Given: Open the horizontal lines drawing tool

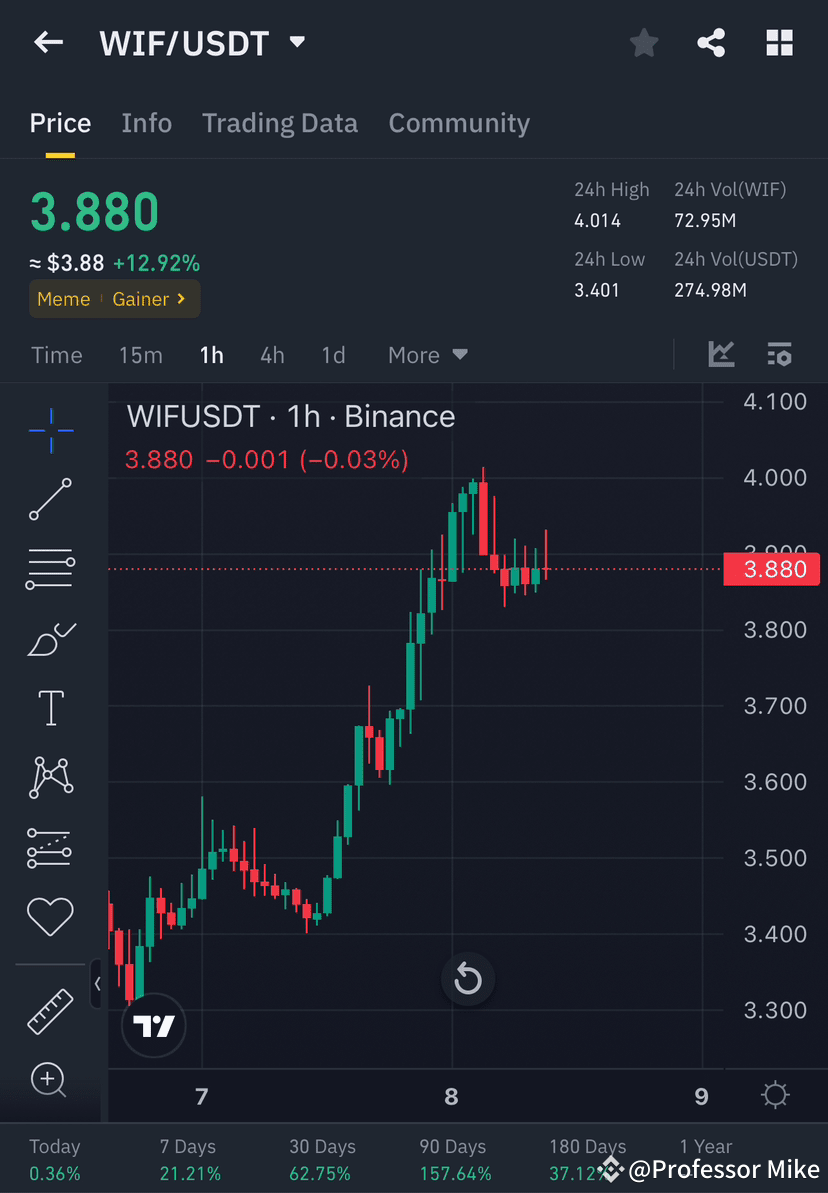Looking at the screenshot, I should click(x=49, y=569).
